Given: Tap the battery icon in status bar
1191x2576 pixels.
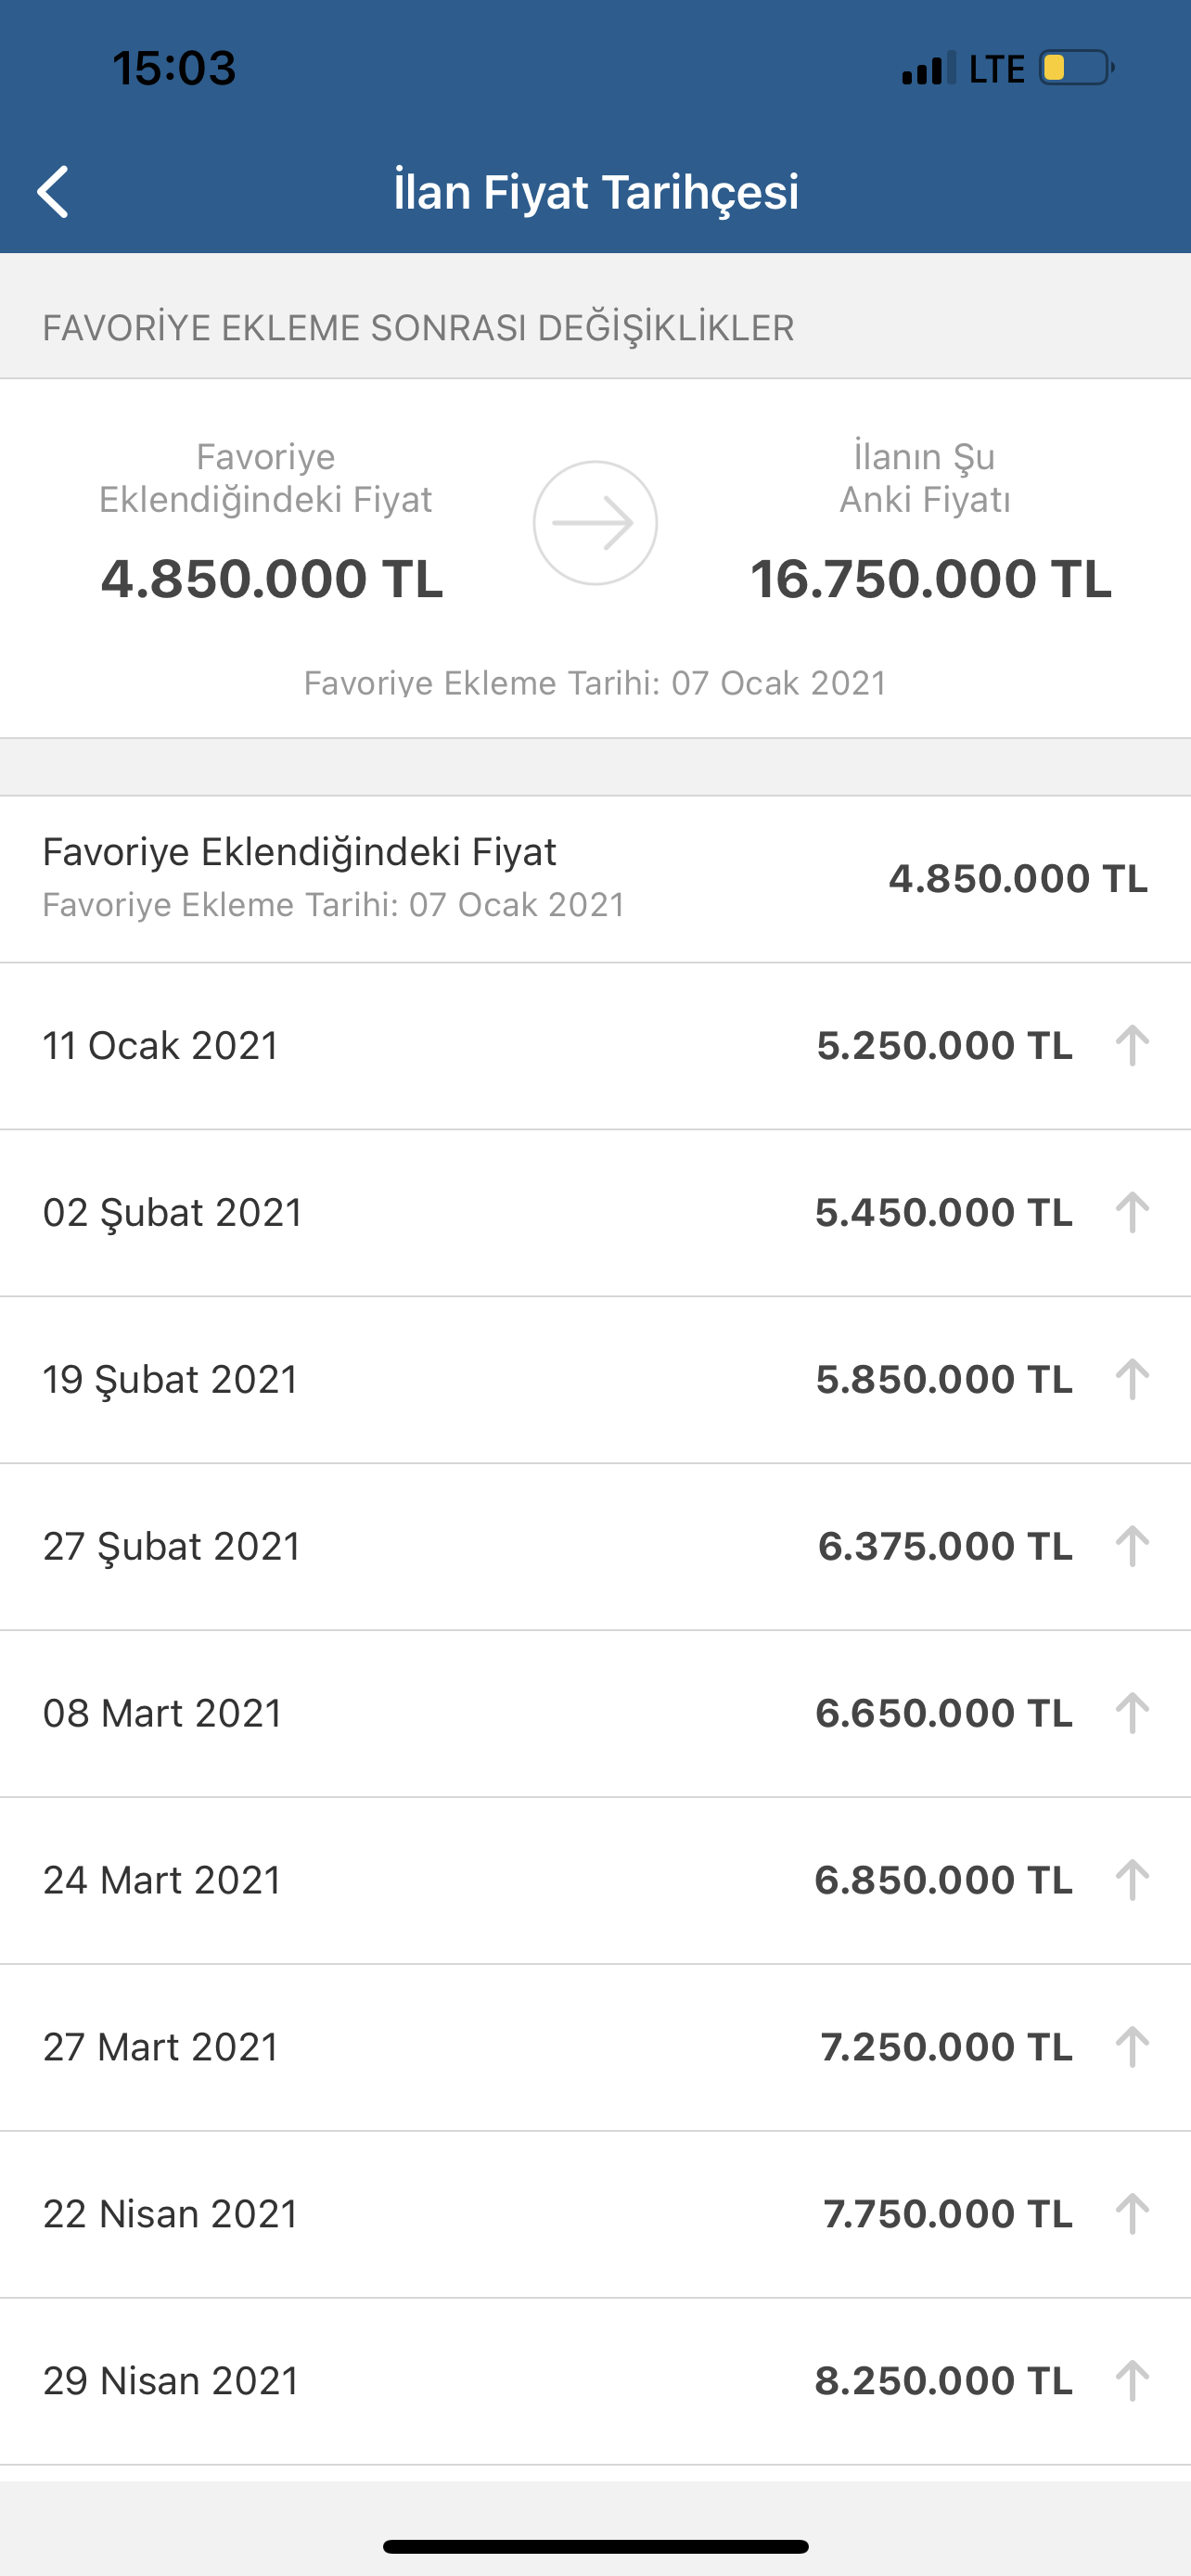Looking at the screenshot, I should coord(1077,68).
